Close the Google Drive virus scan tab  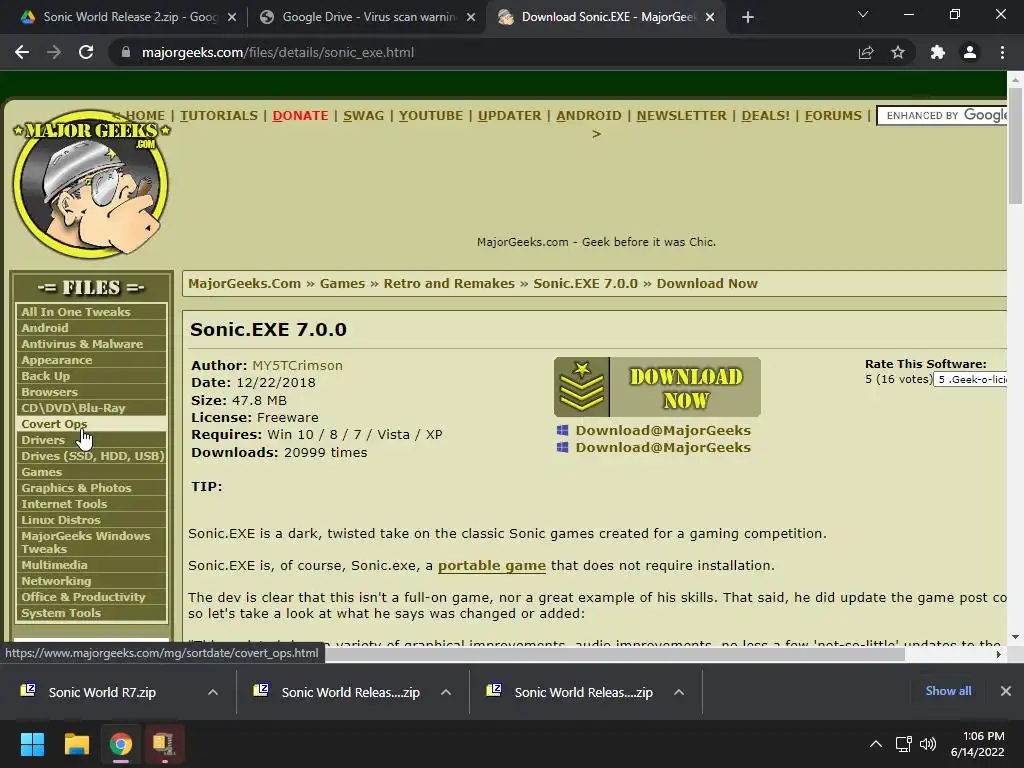click(471, 17)
